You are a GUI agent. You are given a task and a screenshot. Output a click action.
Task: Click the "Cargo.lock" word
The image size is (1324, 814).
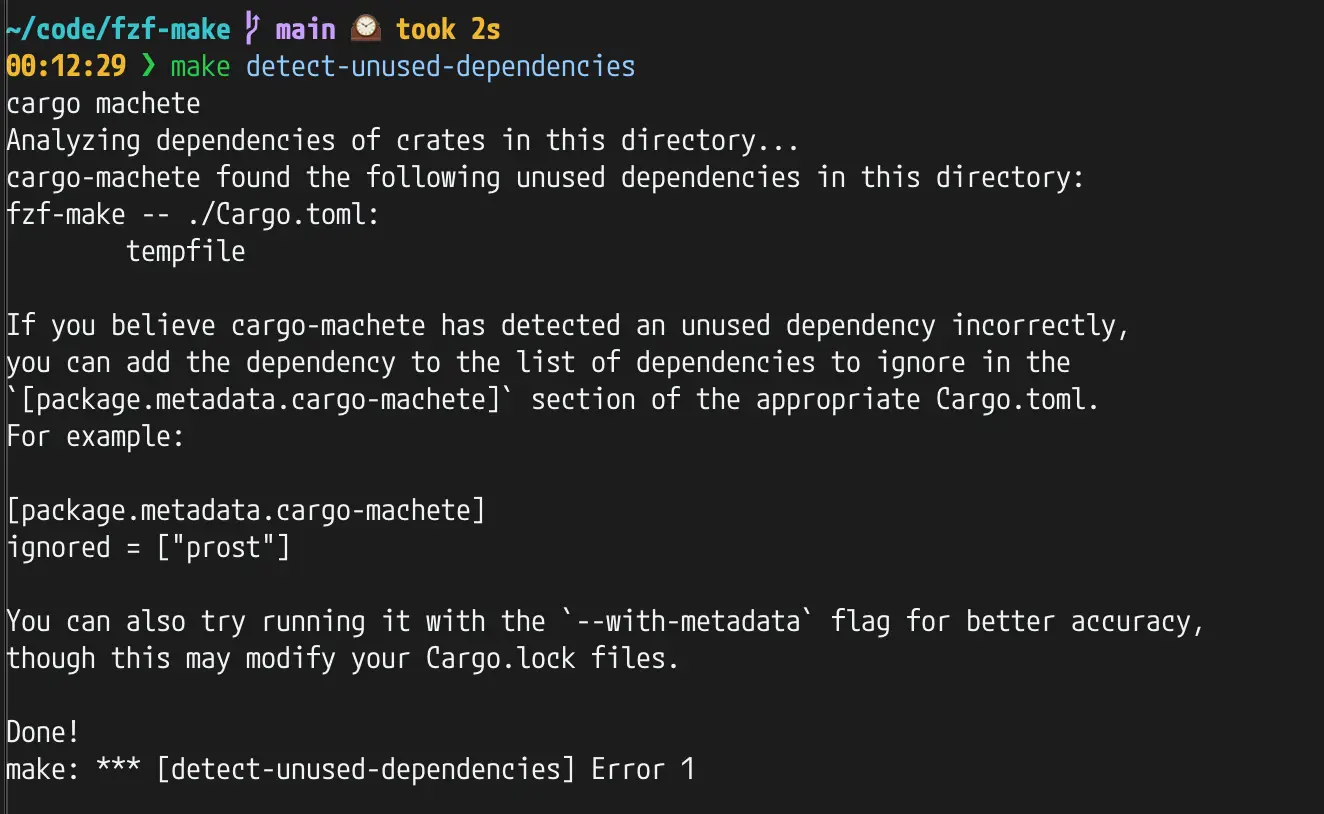point(500,658)
